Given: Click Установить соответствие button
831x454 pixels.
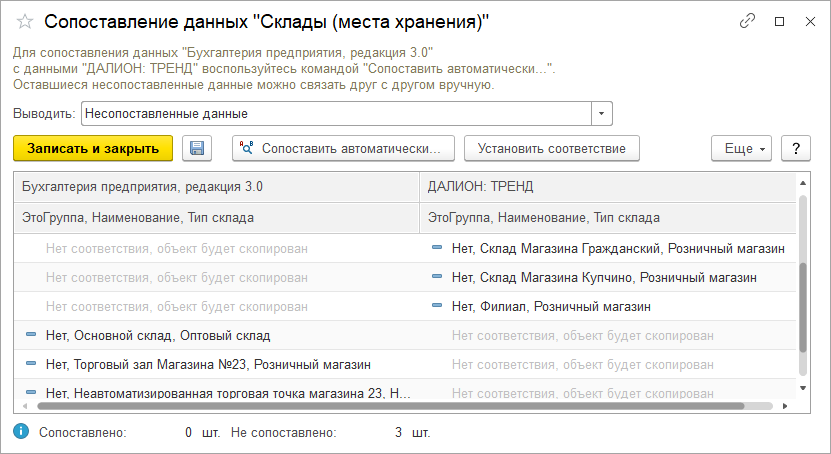Looking at the screenshot, I should point(551,149).
